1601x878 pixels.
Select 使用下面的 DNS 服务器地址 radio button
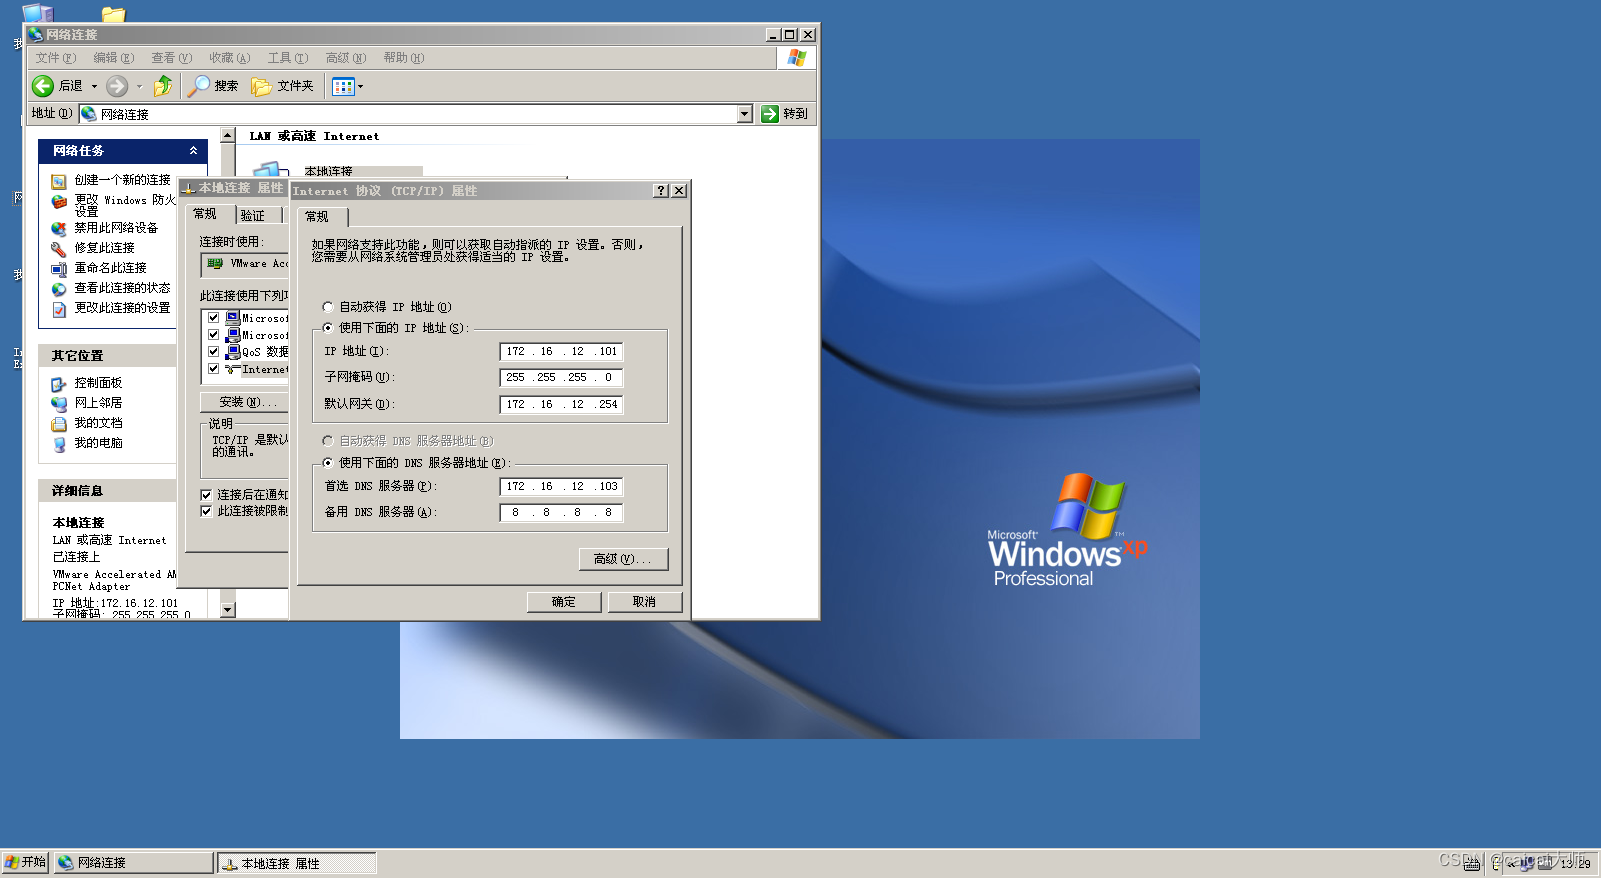pyautogui.click(x=327, y=463)
